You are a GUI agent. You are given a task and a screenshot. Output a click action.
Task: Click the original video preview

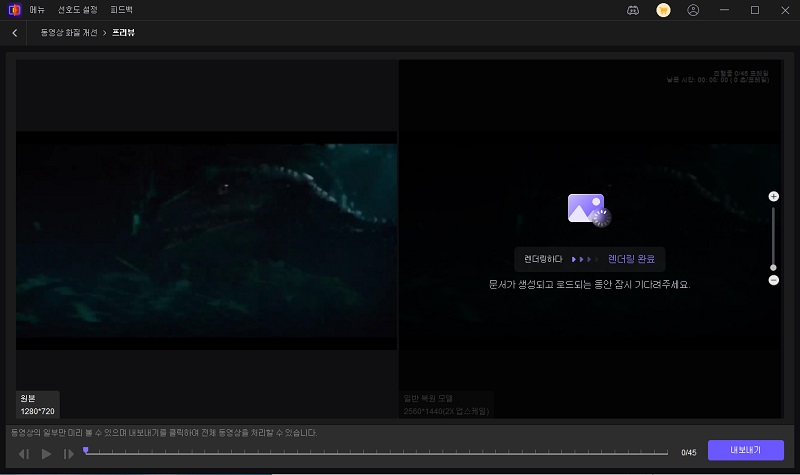coord(206,240)
